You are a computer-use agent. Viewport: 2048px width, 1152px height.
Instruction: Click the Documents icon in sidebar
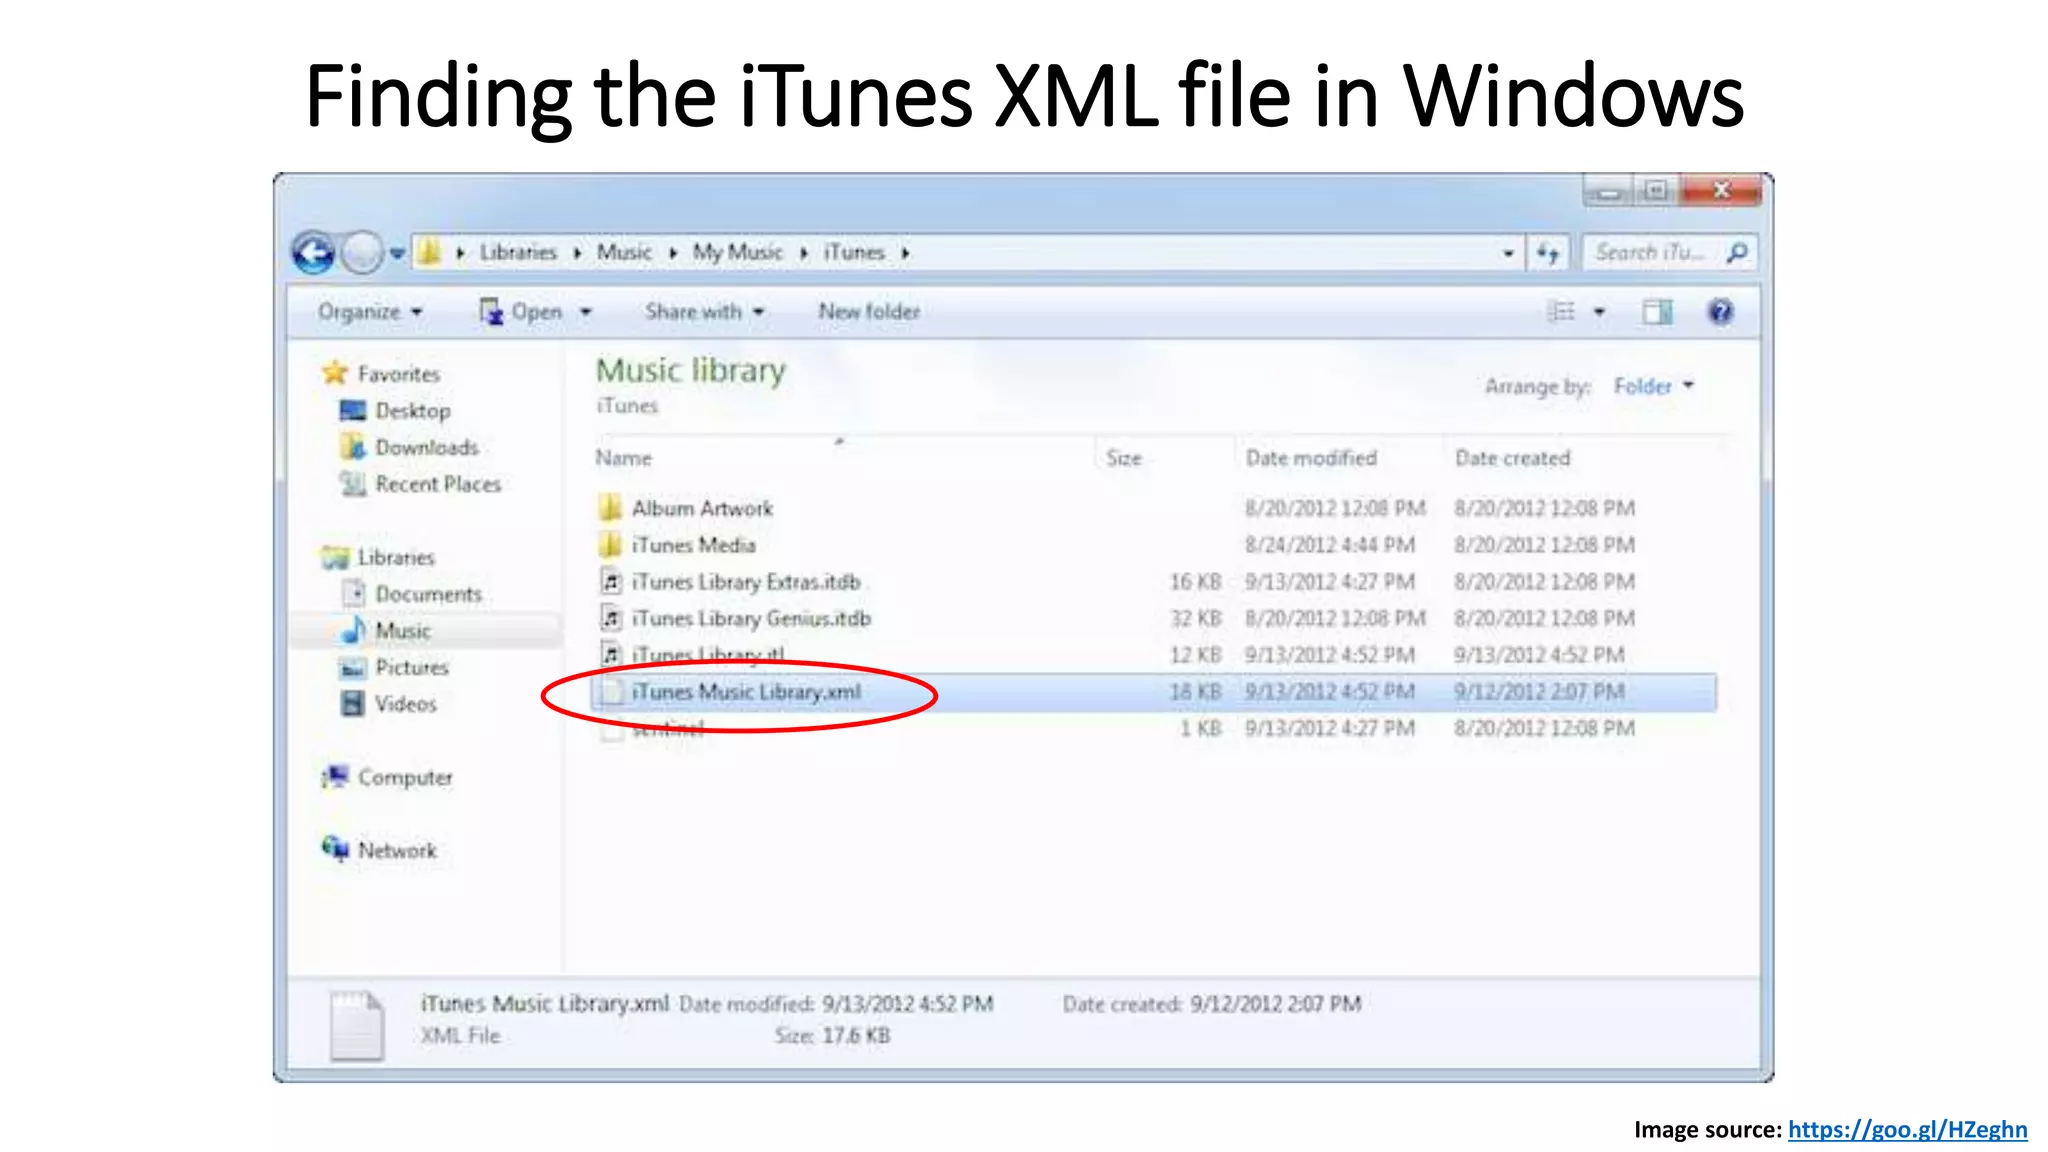click(353, 594)
